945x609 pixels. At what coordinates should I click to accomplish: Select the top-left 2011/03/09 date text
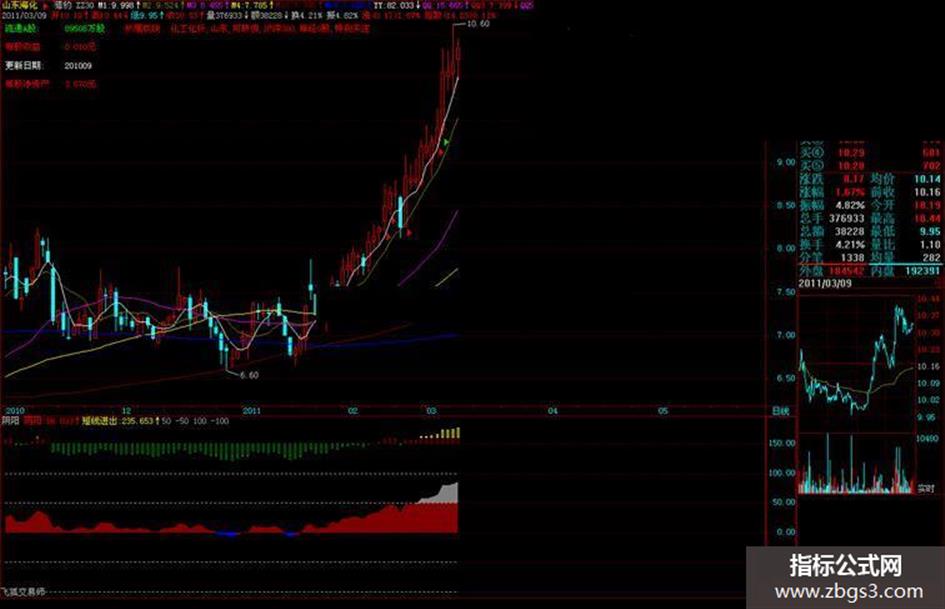click(x=25, y=15)
